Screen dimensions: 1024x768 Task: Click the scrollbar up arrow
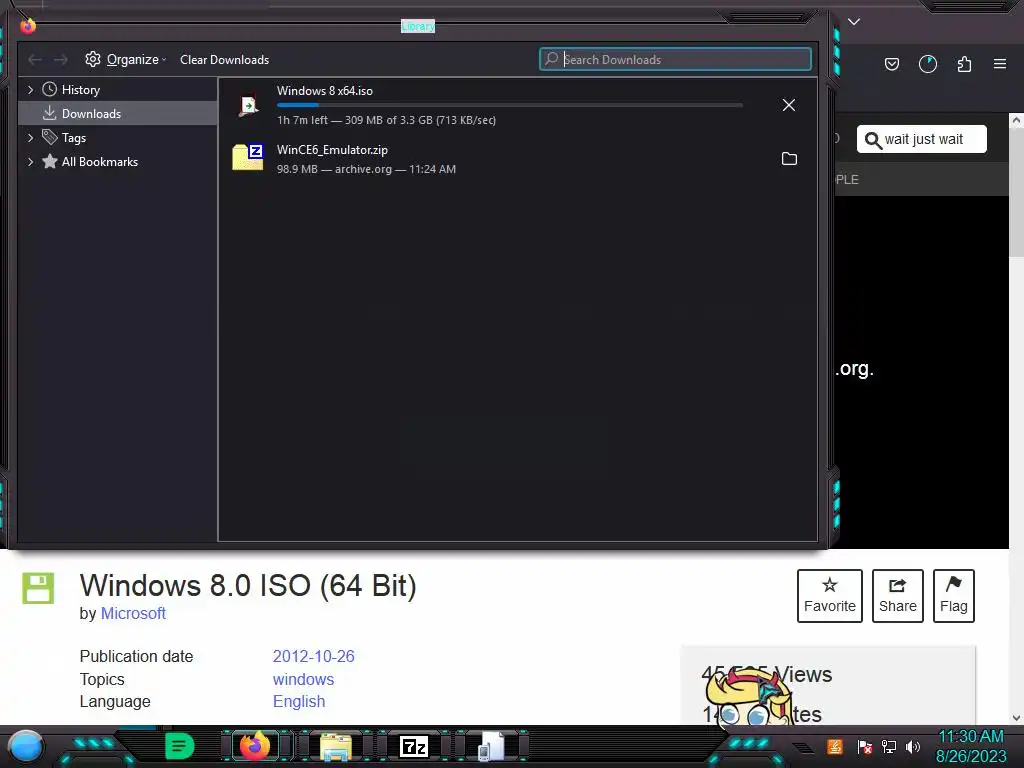pyautogui.click(x=1016, y=120)
